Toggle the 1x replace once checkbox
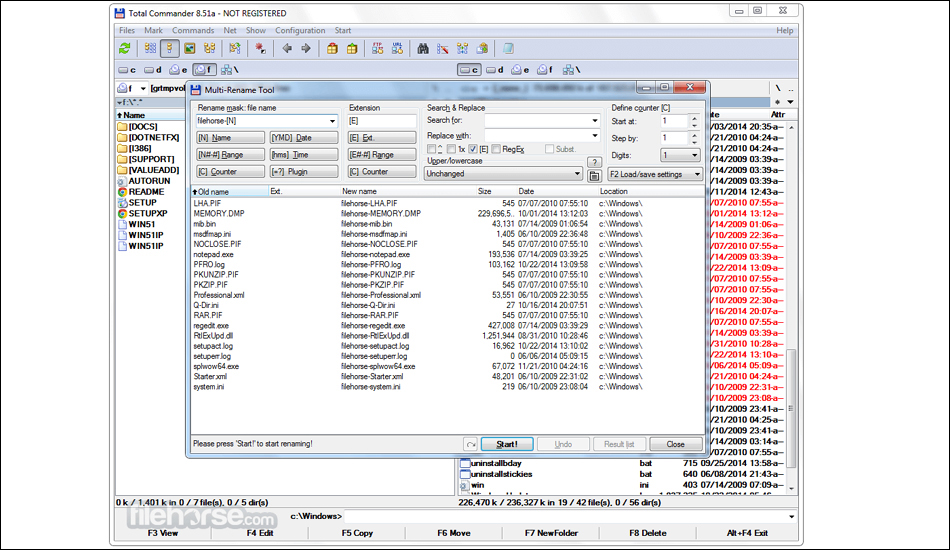 (451, 149)
